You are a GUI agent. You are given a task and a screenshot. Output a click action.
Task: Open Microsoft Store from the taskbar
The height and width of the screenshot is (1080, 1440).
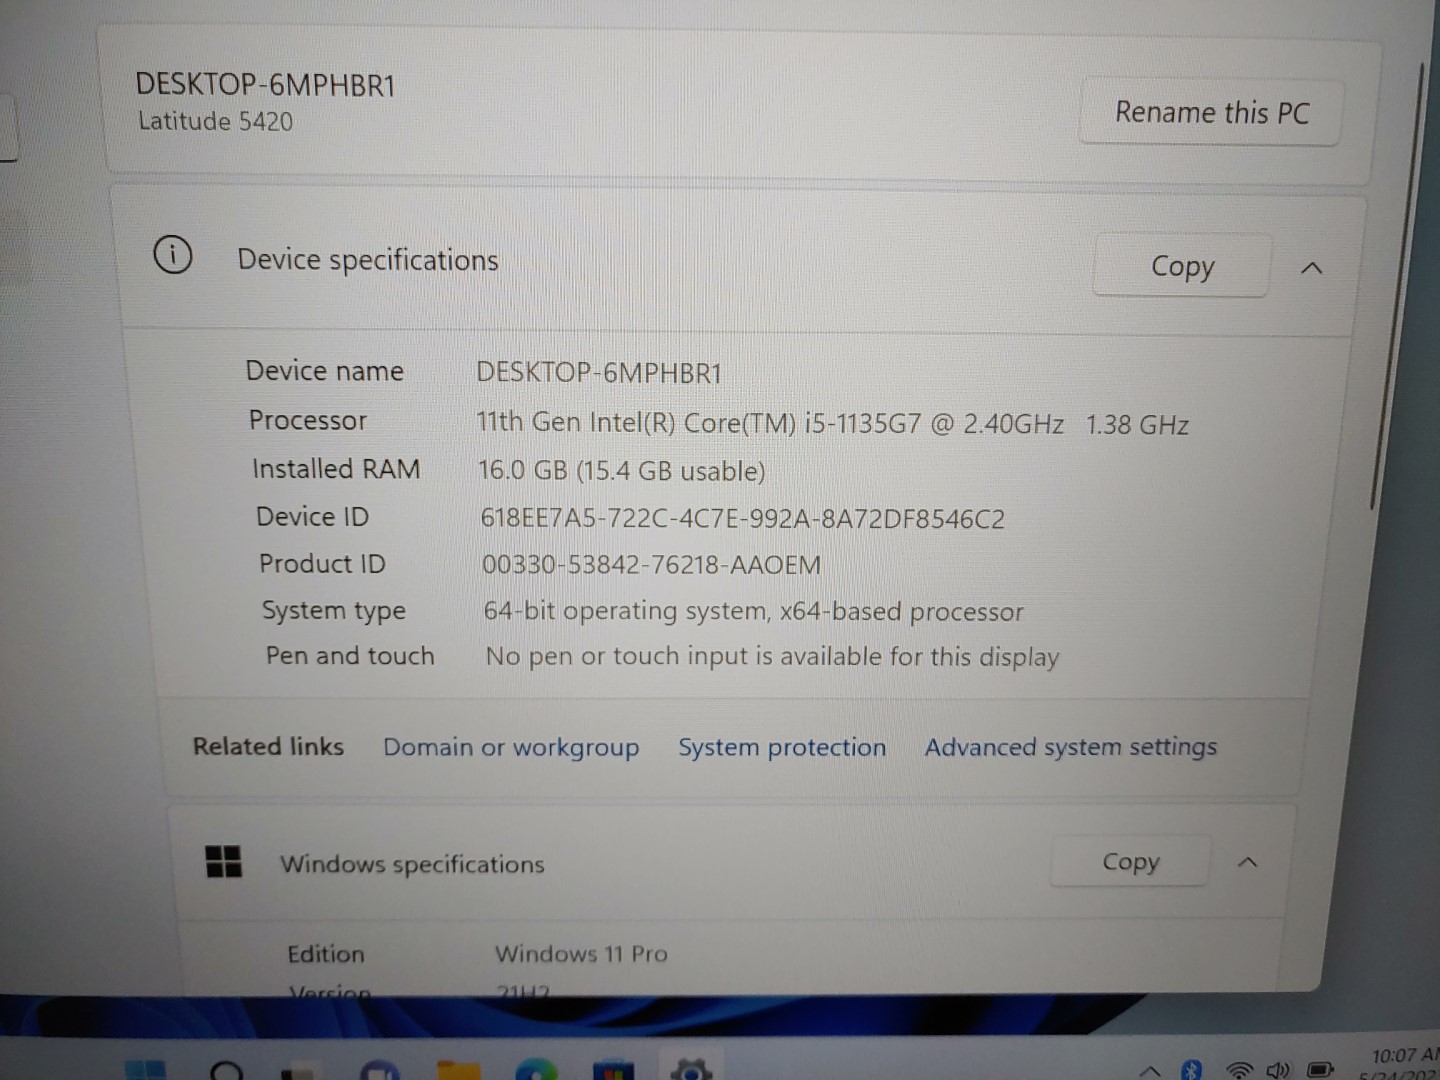pyautogui.click(x=613, y=1070)
